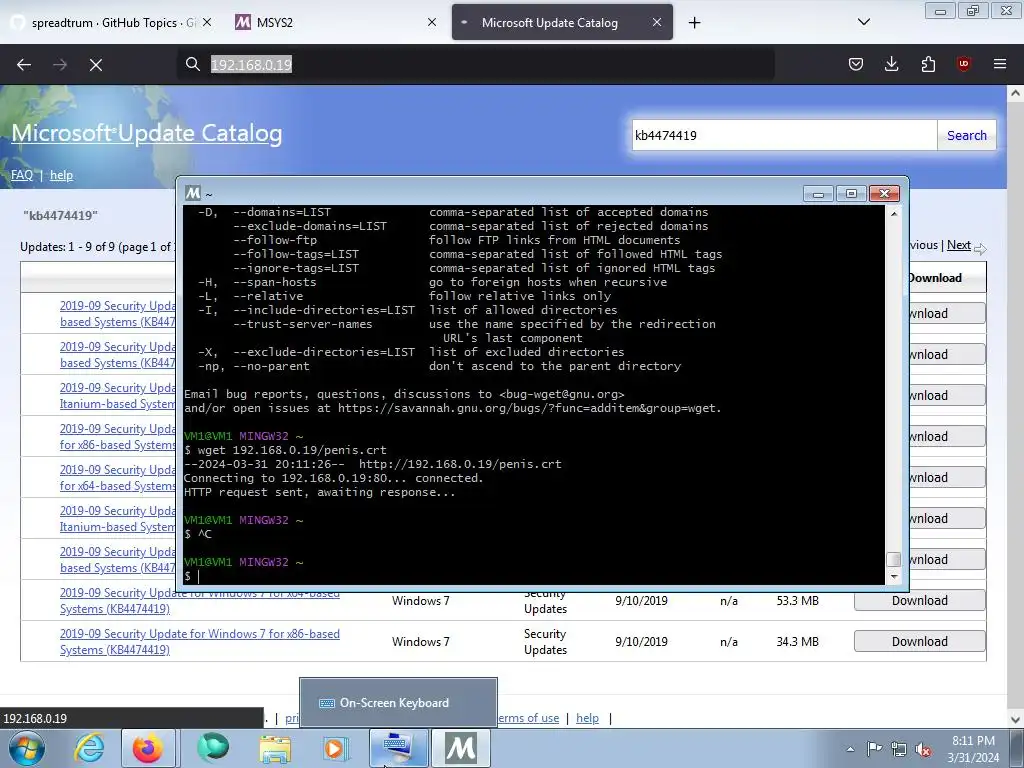1024x768 pixels.
Task: Focus the catalog search box with kb4474419
Action: click(784, 135)
